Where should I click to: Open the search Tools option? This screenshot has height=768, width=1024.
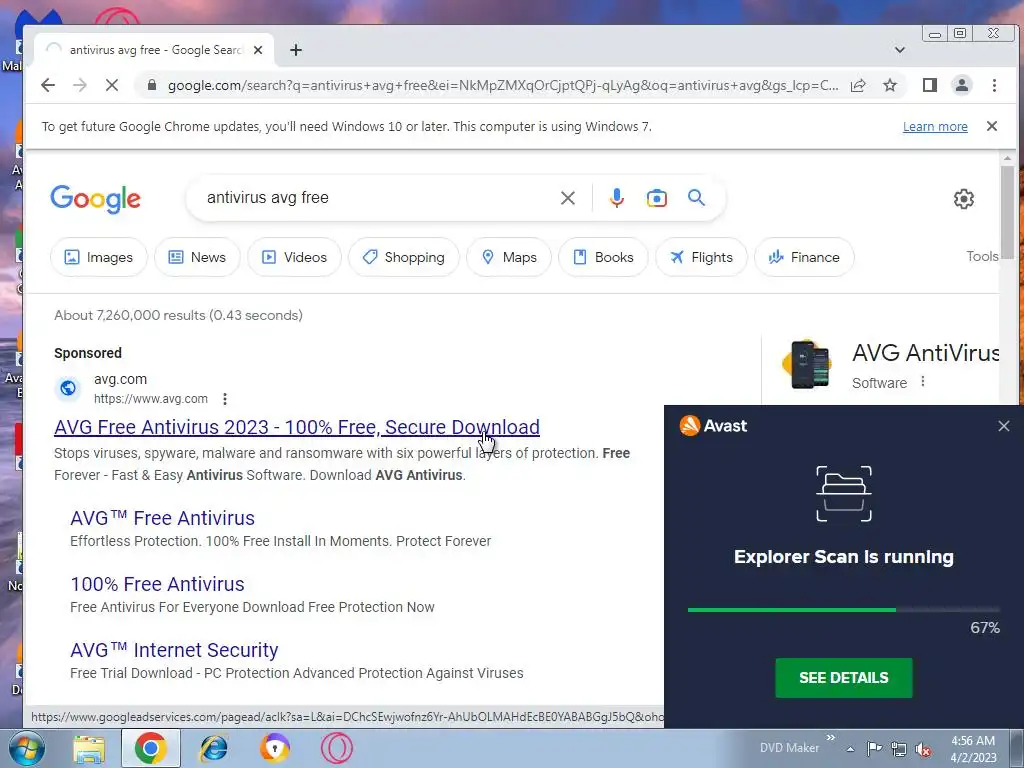(x=982, y=257)
